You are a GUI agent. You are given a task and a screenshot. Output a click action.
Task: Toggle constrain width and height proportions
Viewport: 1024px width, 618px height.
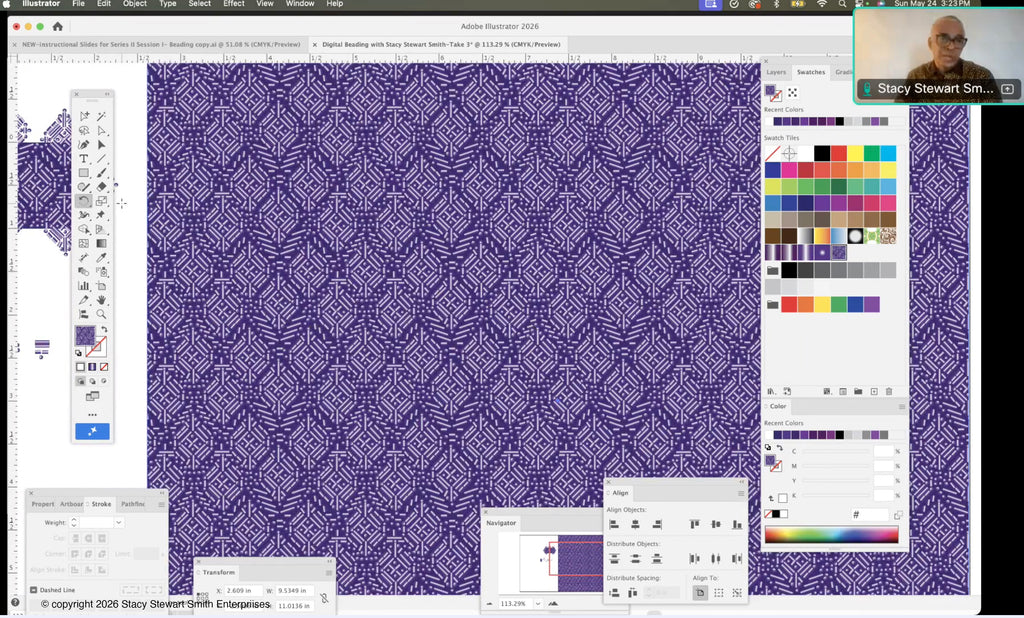point(324,598)
